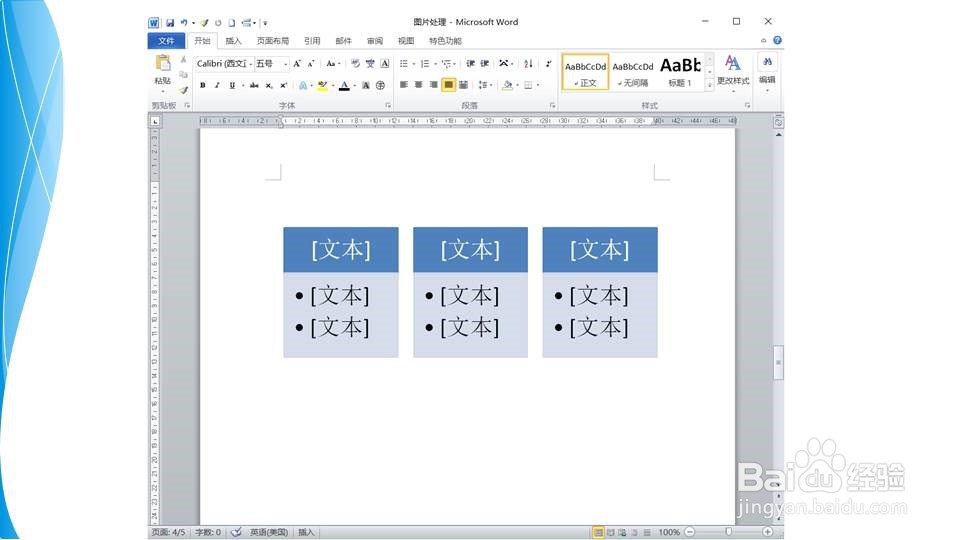The width and height of the screenshot is (960, 540).
Task: Click the 更改样式 Change Styles button
Action: click(733, 71)
